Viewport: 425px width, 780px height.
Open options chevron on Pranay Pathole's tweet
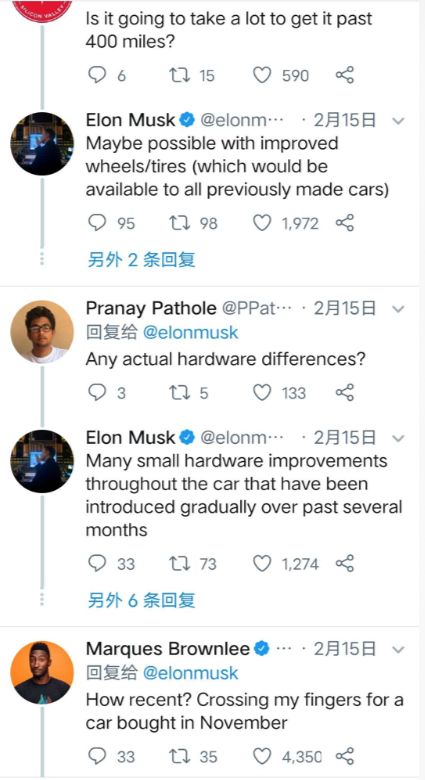pyautogui.click(x=398, y=309)
